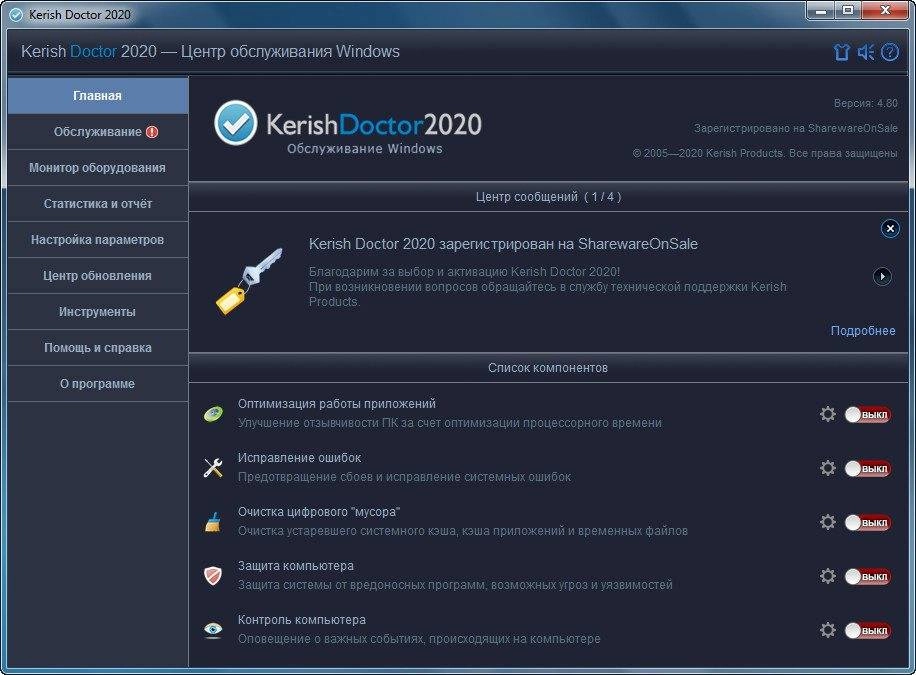Select the Главная sidebar tab

click(98, 95)
